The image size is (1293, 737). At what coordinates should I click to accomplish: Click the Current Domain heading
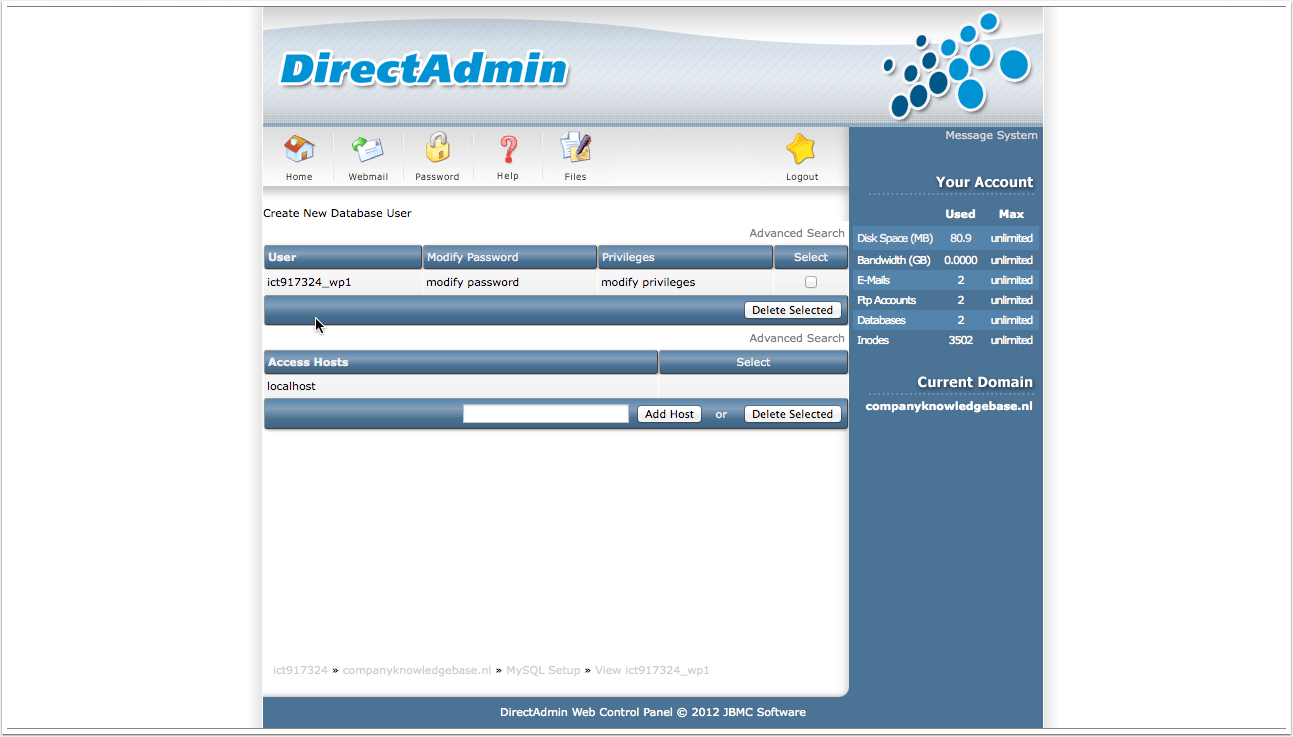975,382
